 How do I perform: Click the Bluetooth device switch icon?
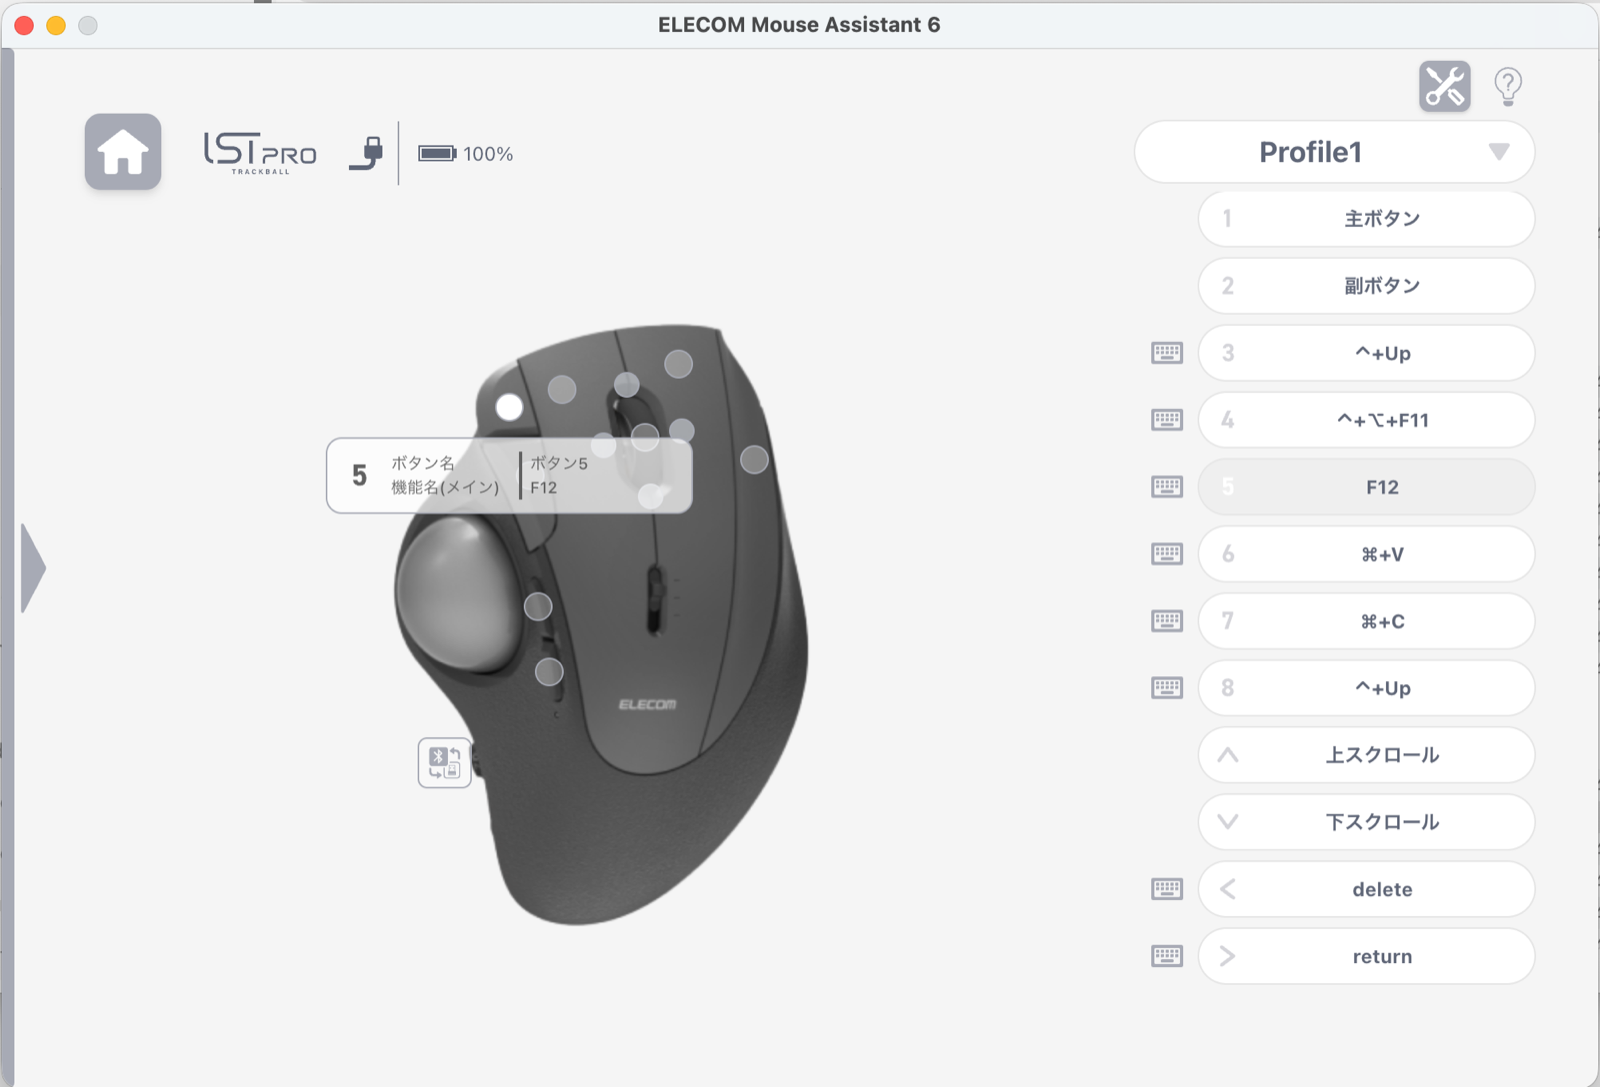pos(444,763)
